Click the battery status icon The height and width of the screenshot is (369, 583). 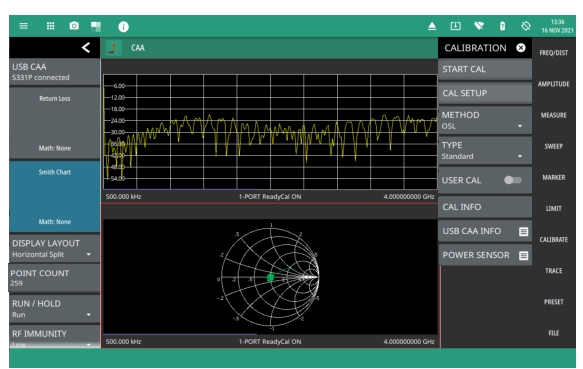[502, 26]
